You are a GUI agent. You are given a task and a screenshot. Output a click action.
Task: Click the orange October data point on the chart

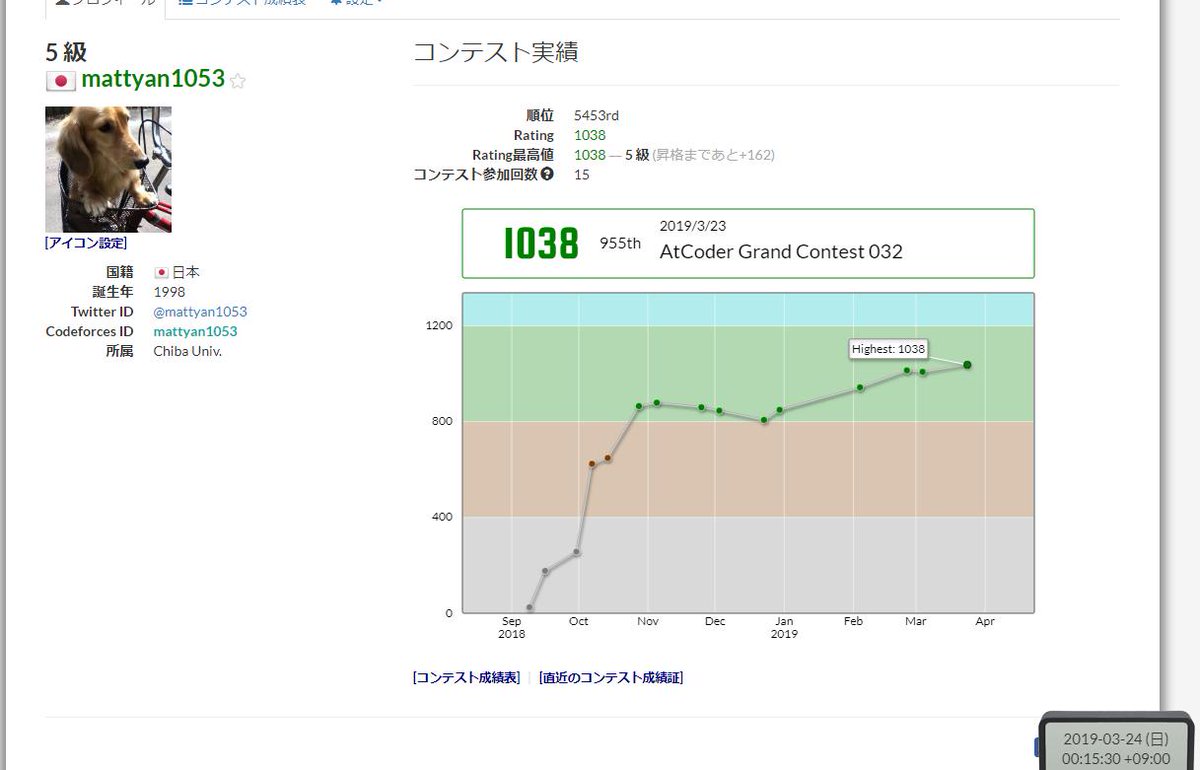[x=592, y=462]
